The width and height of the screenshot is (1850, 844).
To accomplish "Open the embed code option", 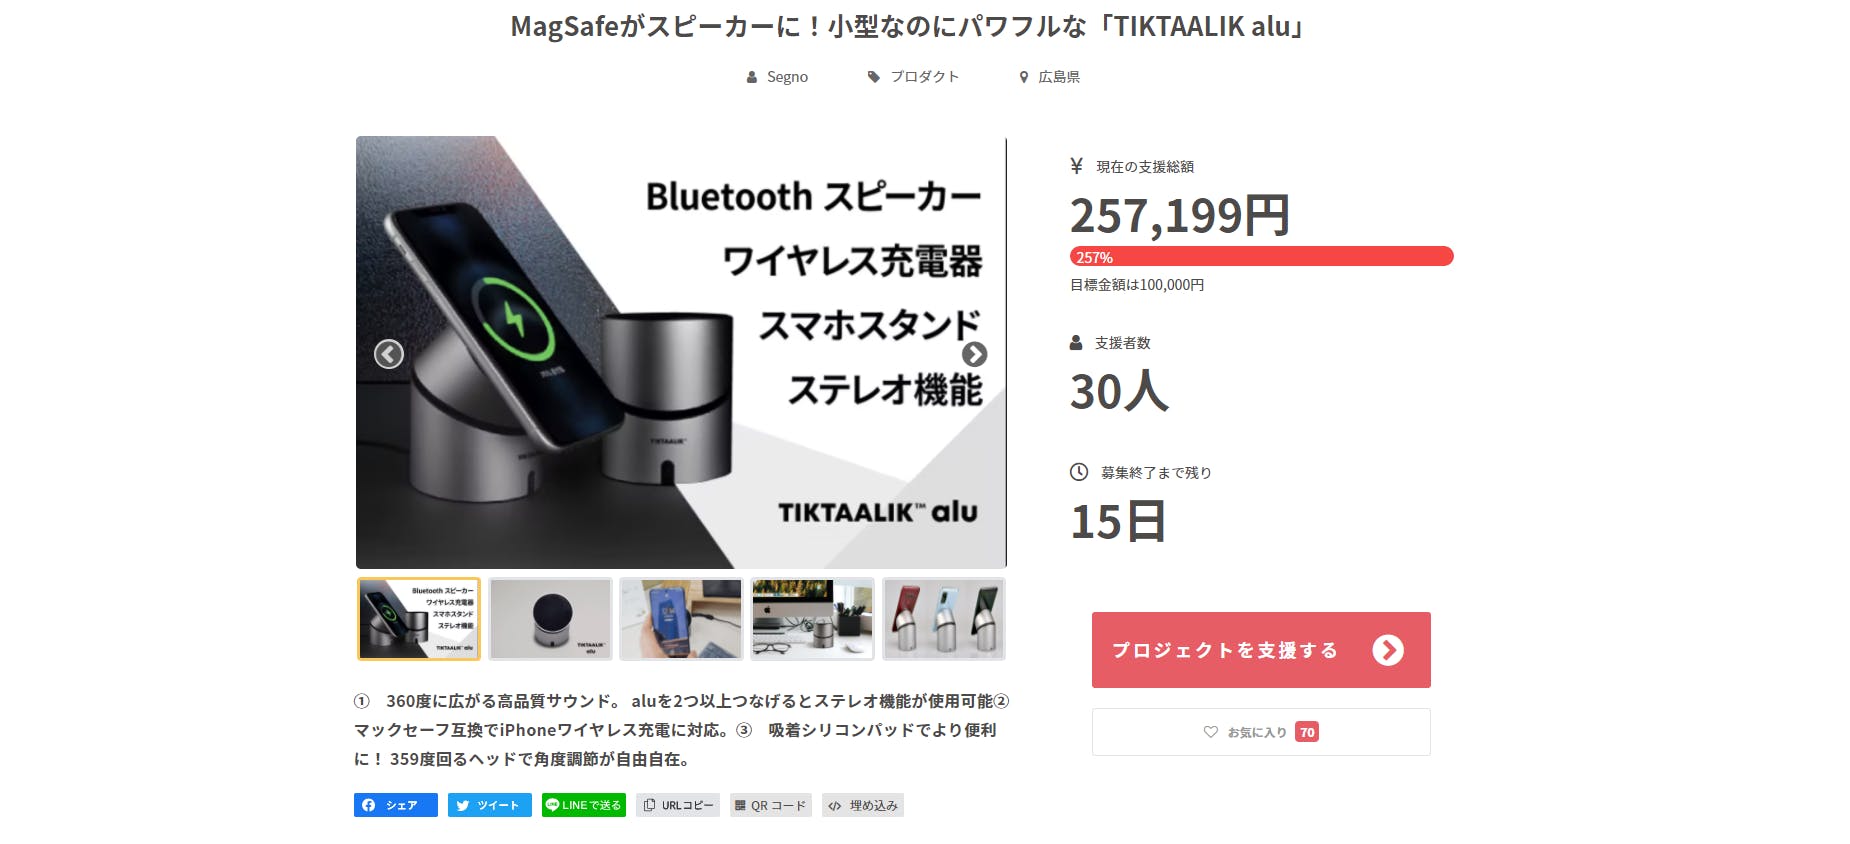I will pos(863,805).
